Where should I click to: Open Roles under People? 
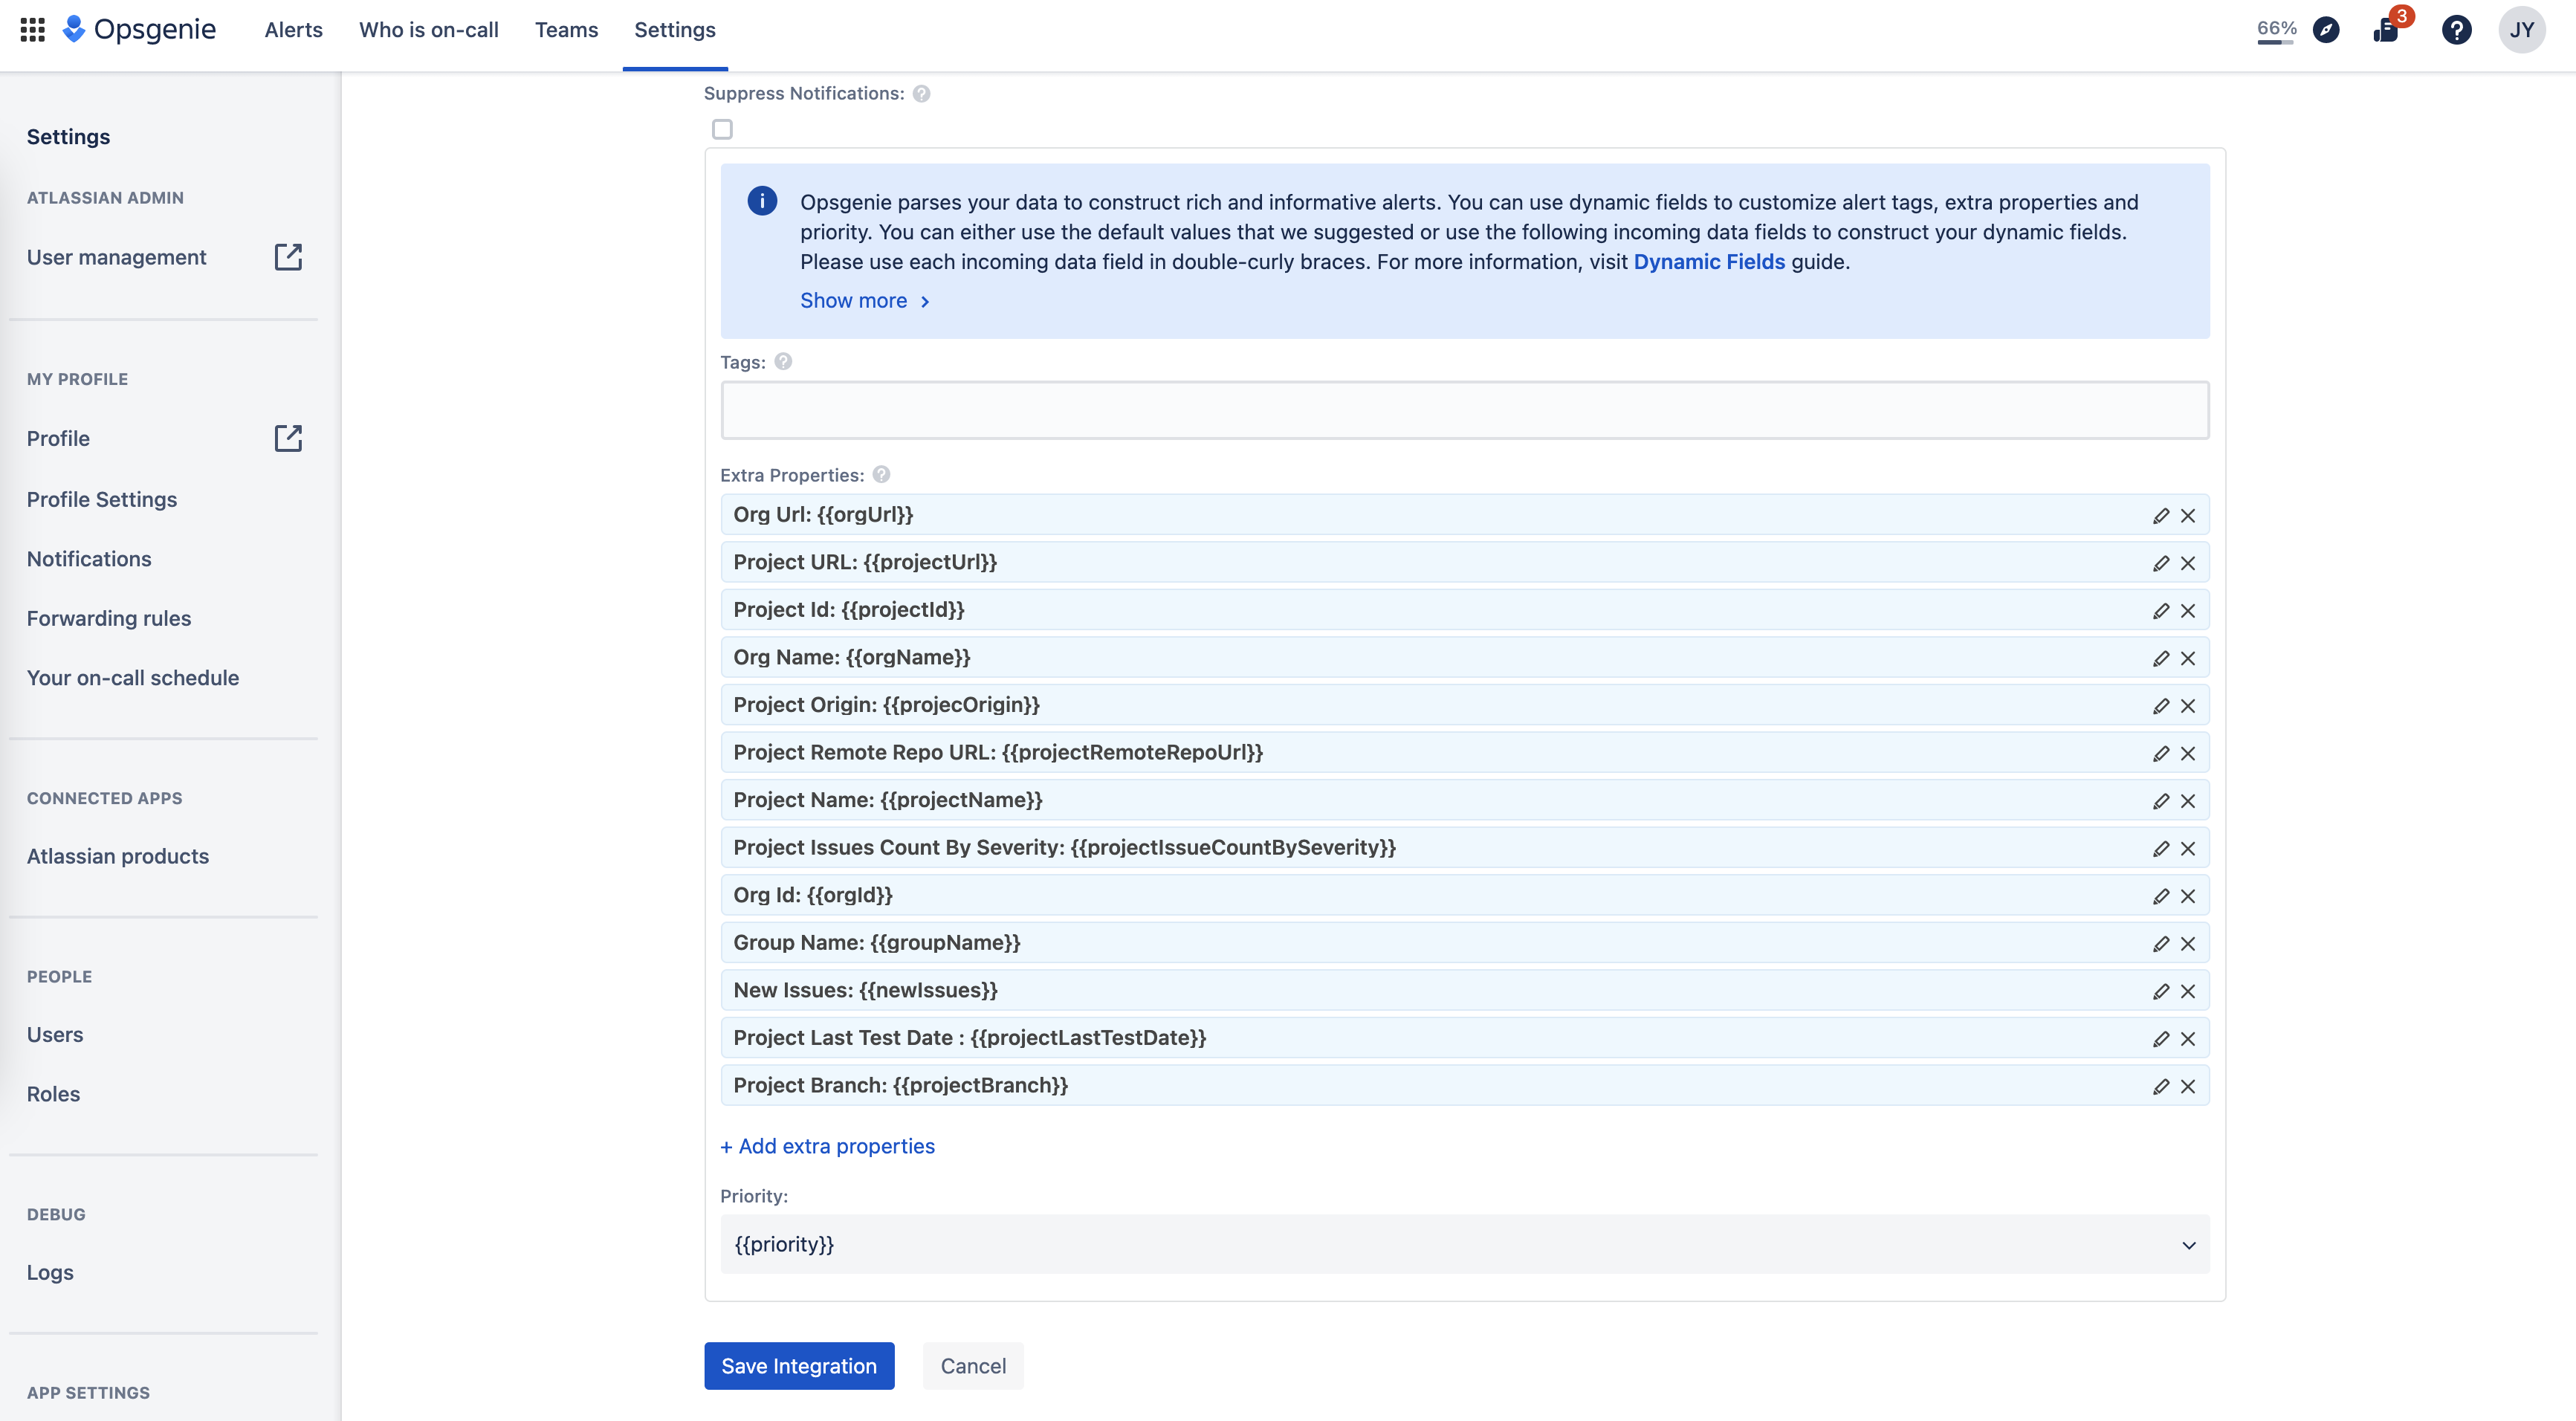point(53,1095)
